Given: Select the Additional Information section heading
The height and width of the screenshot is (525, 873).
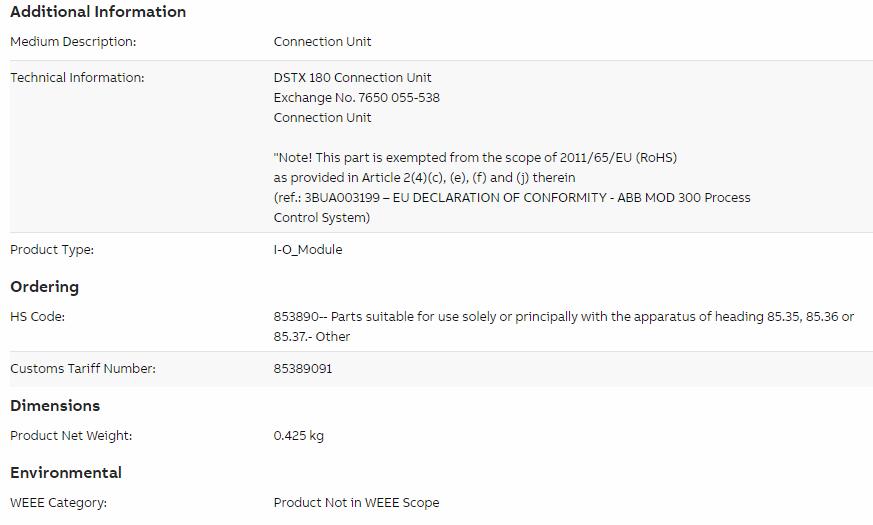Looking at the screenshot, I should coord(98,12).
